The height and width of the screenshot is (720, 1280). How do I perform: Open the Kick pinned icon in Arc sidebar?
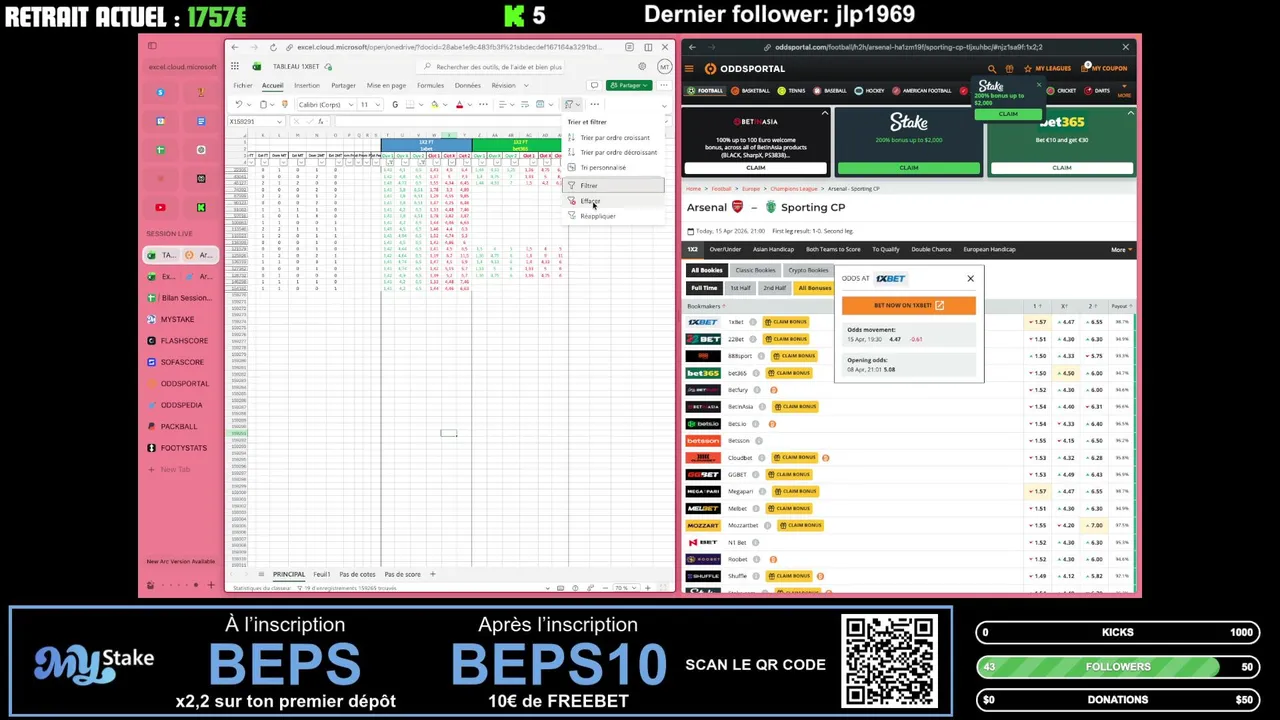tap(201, 208)
